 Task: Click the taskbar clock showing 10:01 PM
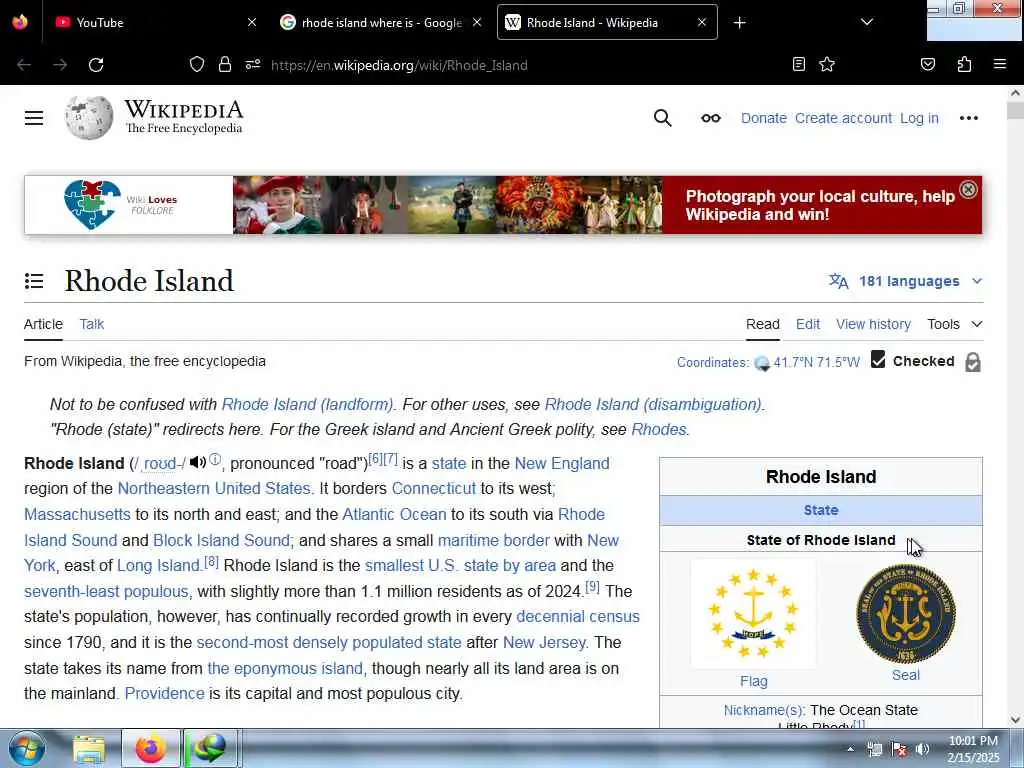pyautogui.click(x=973, y=749)
